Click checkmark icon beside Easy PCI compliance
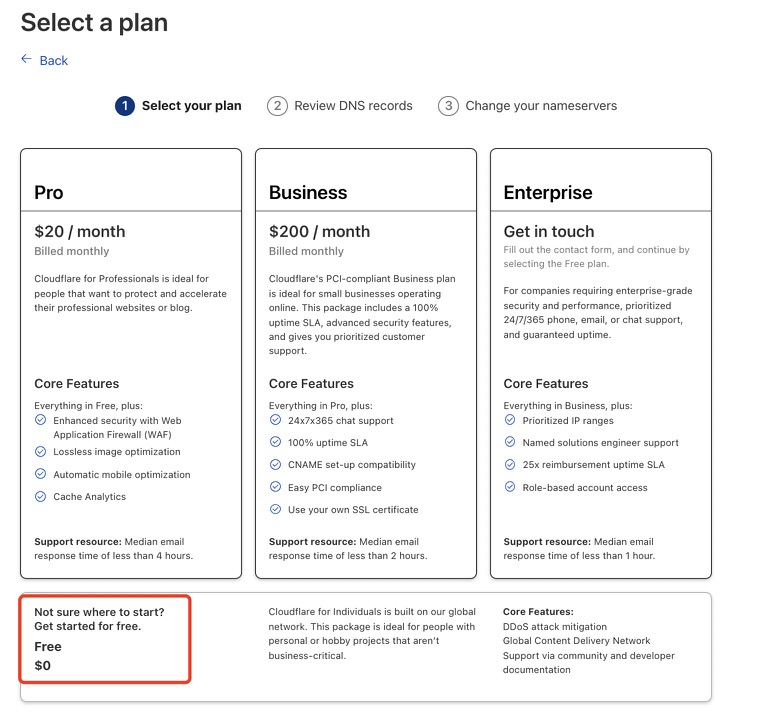This screenshot has width=760, height=718. coord(276,487)
